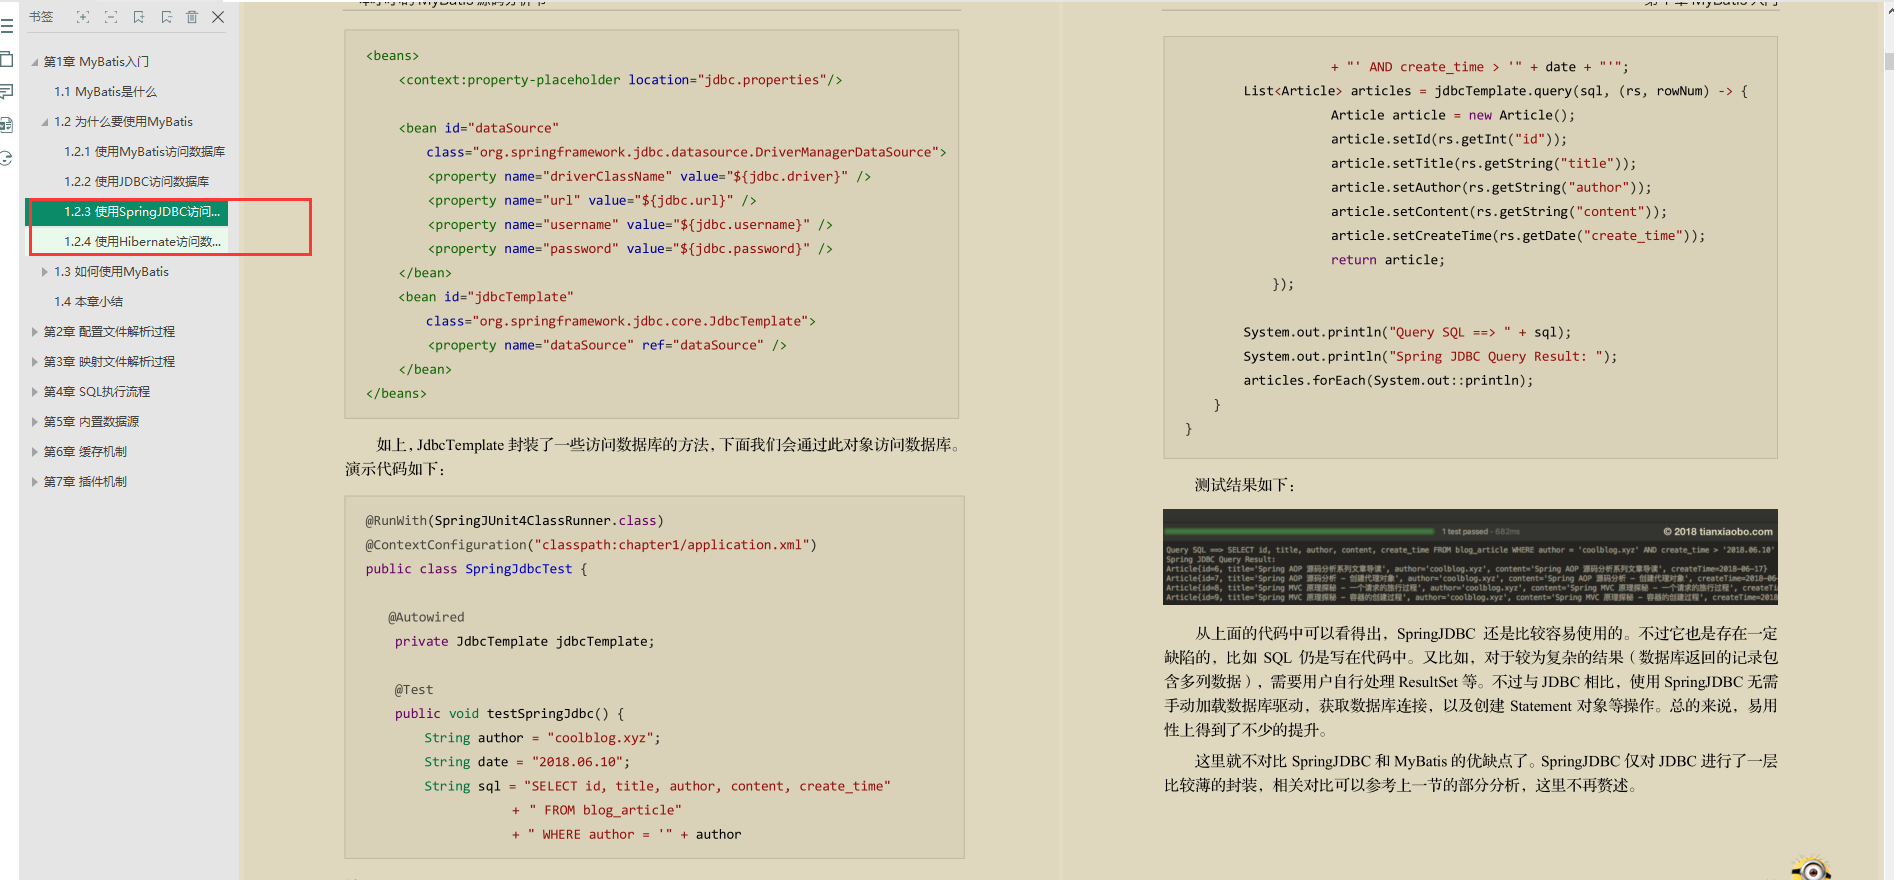Open the page thumbnails sidebar icon
Image resolution: width=1894 pixels, height=880 pixels.
(x=7, y=59)
